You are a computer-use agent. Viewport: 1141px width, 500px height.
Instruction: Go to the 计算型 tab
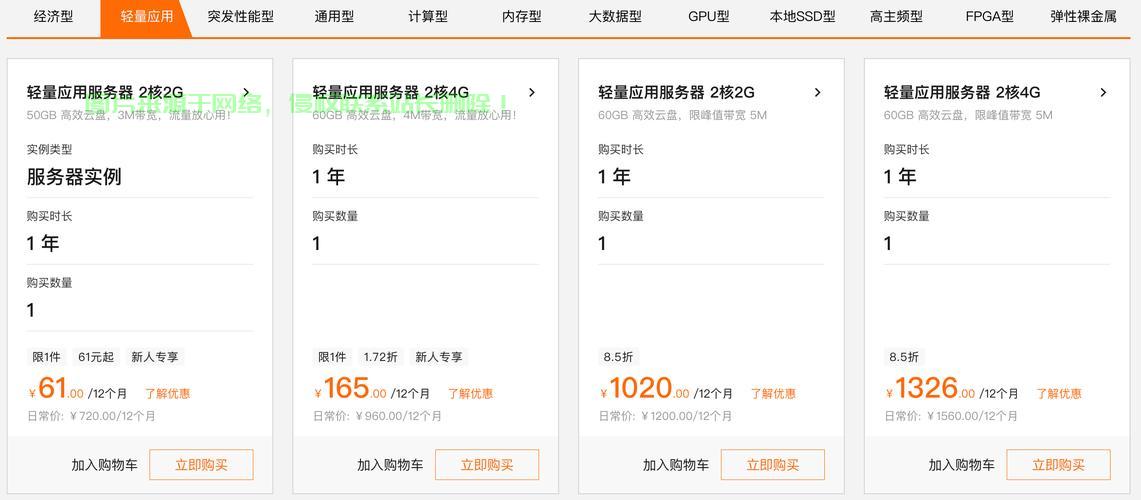coord(428,17)
